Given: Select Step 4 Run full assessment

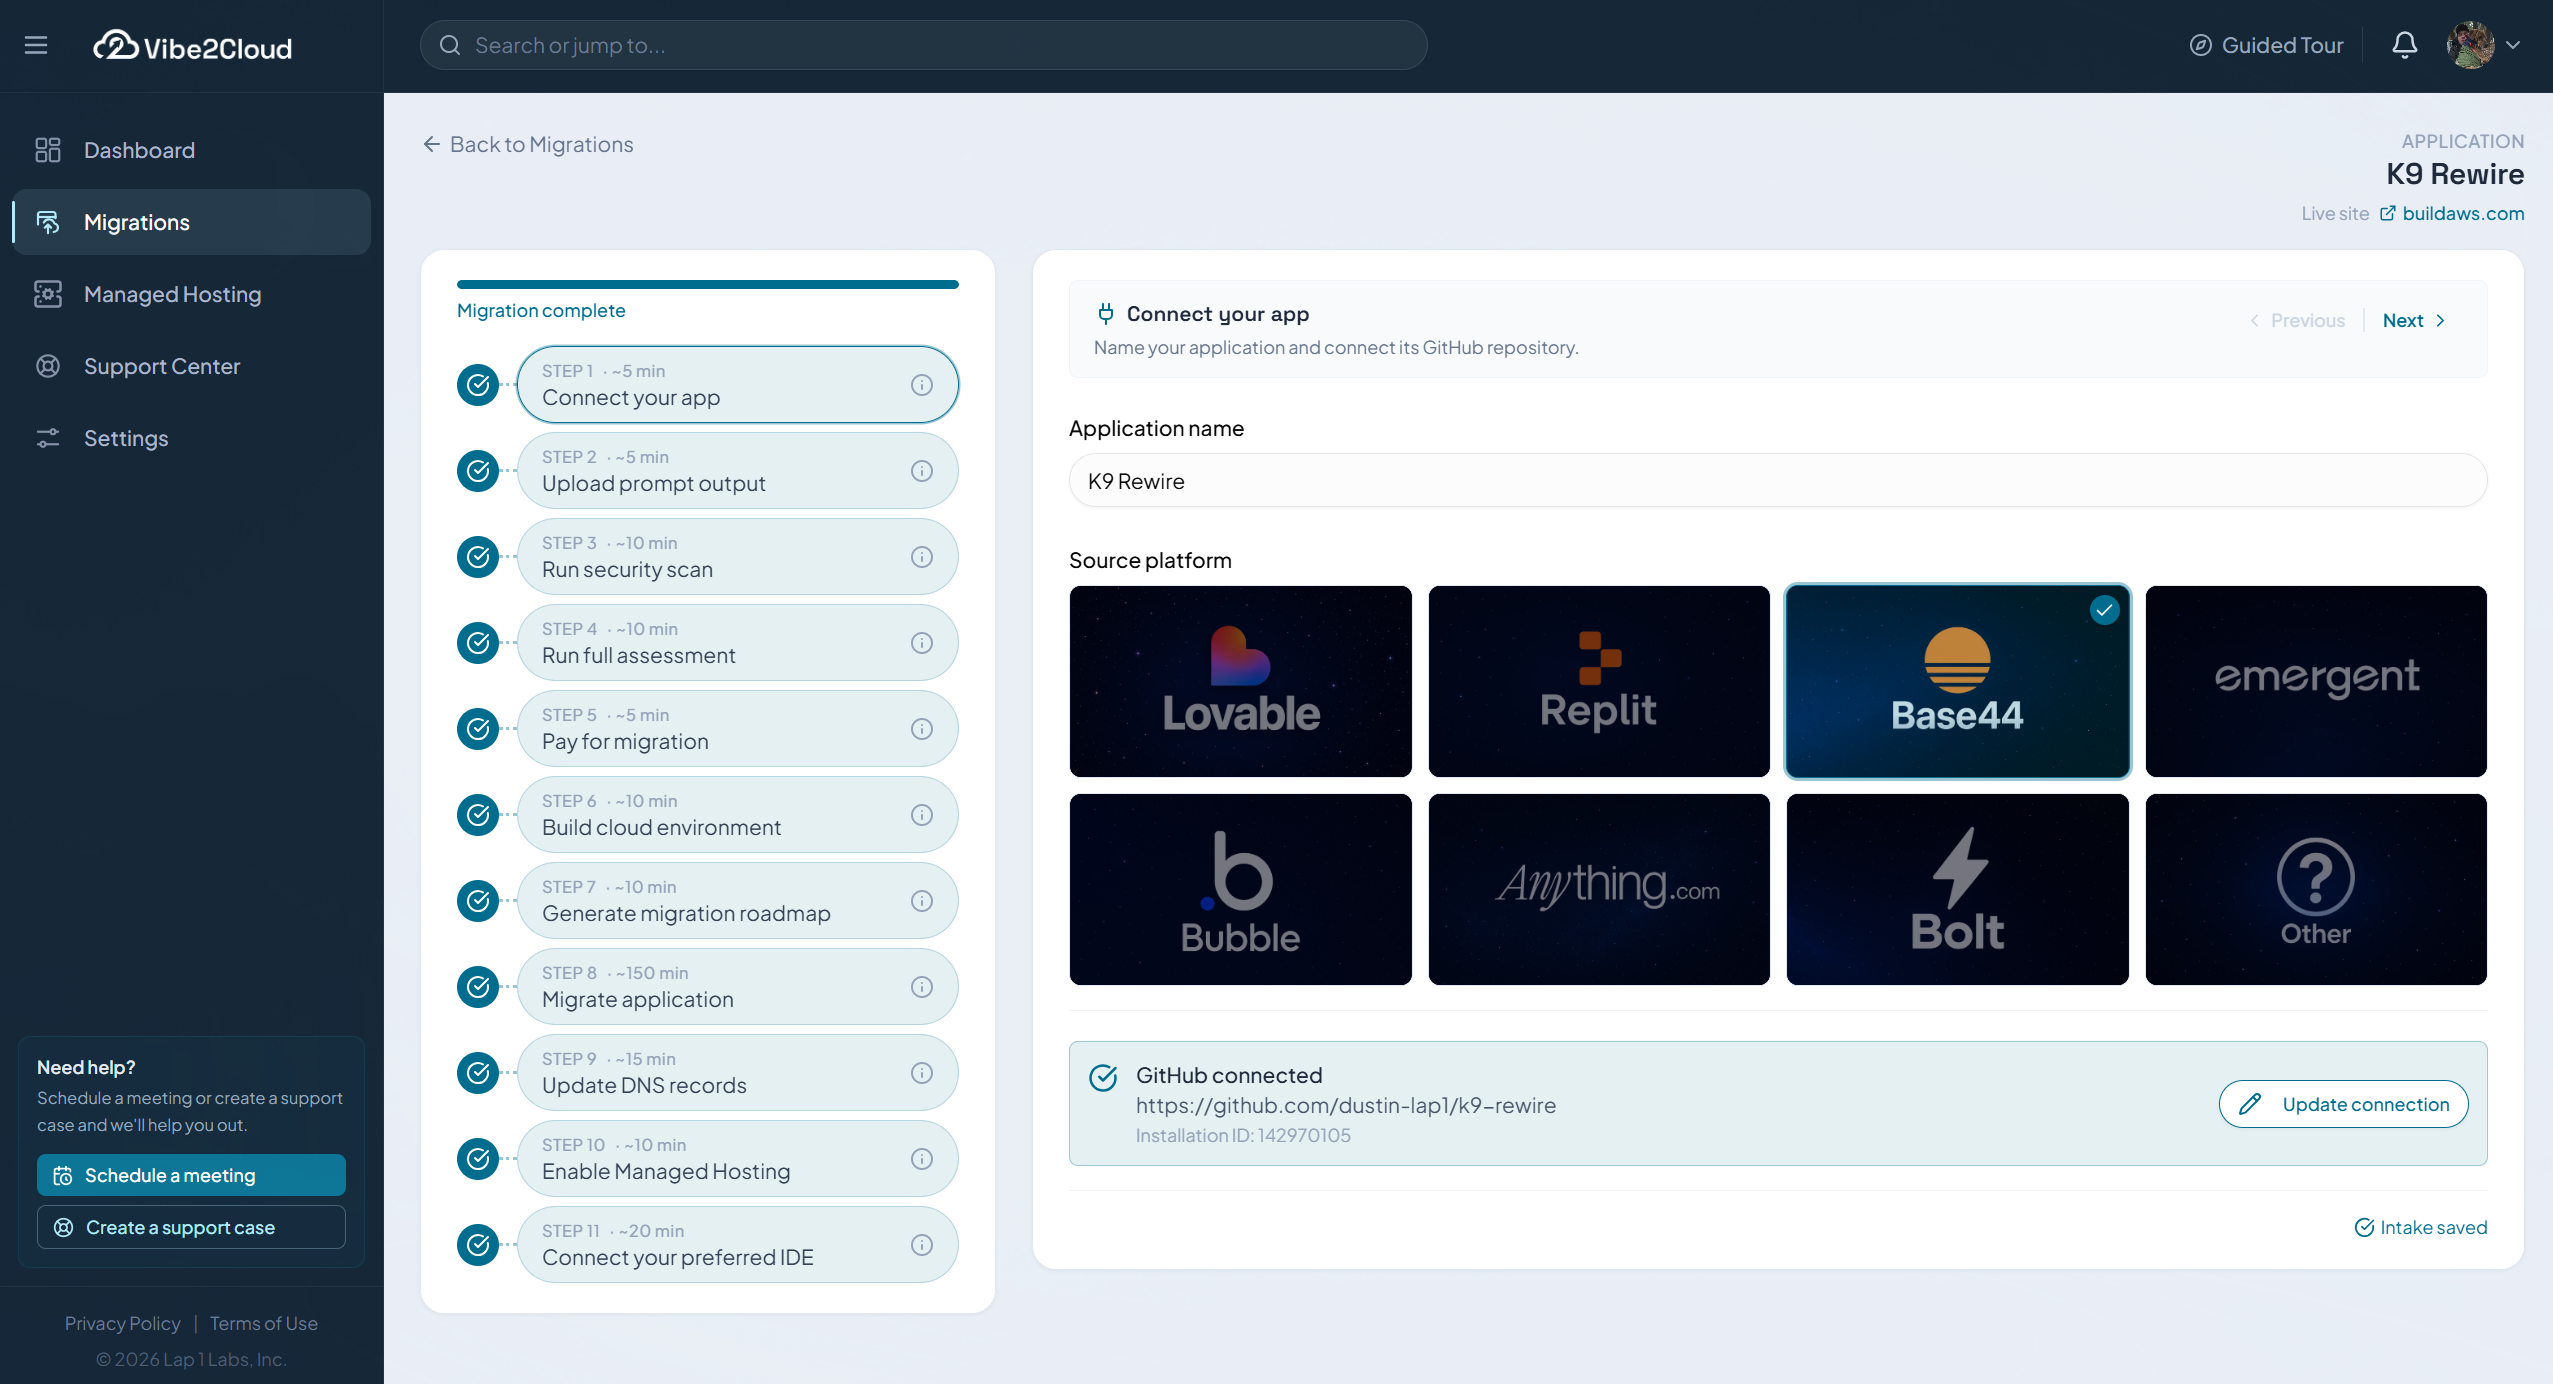Looking at the screenshot, I should [x=737, y=643].
